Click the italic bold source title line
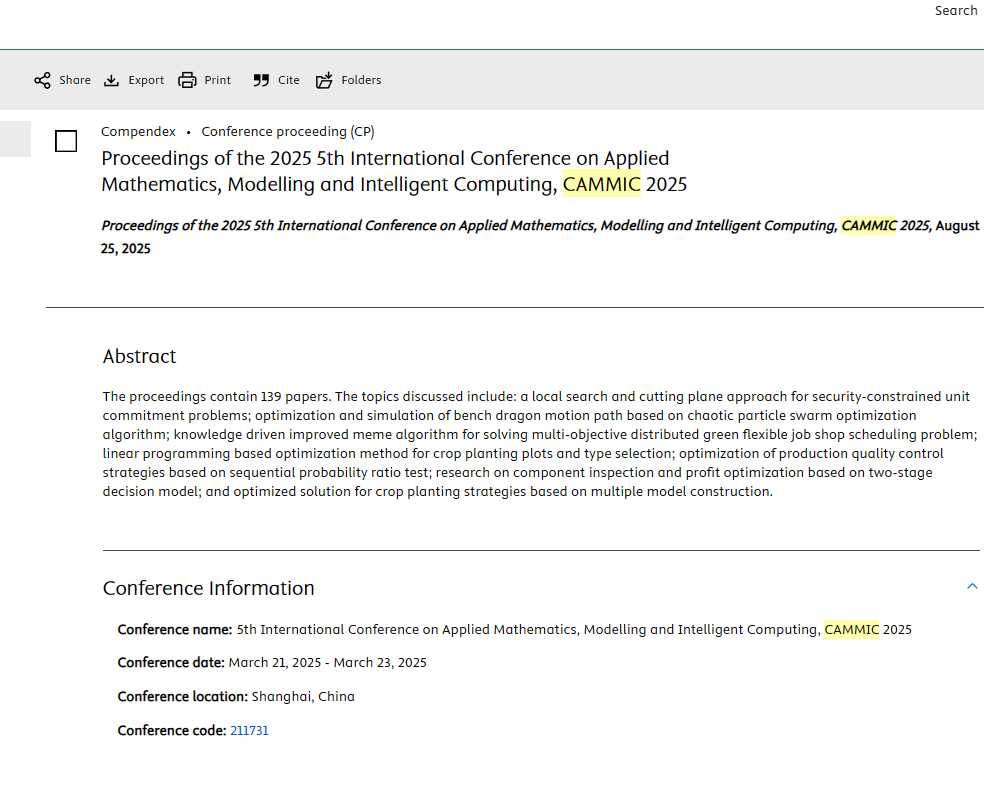 coord(468,226)
